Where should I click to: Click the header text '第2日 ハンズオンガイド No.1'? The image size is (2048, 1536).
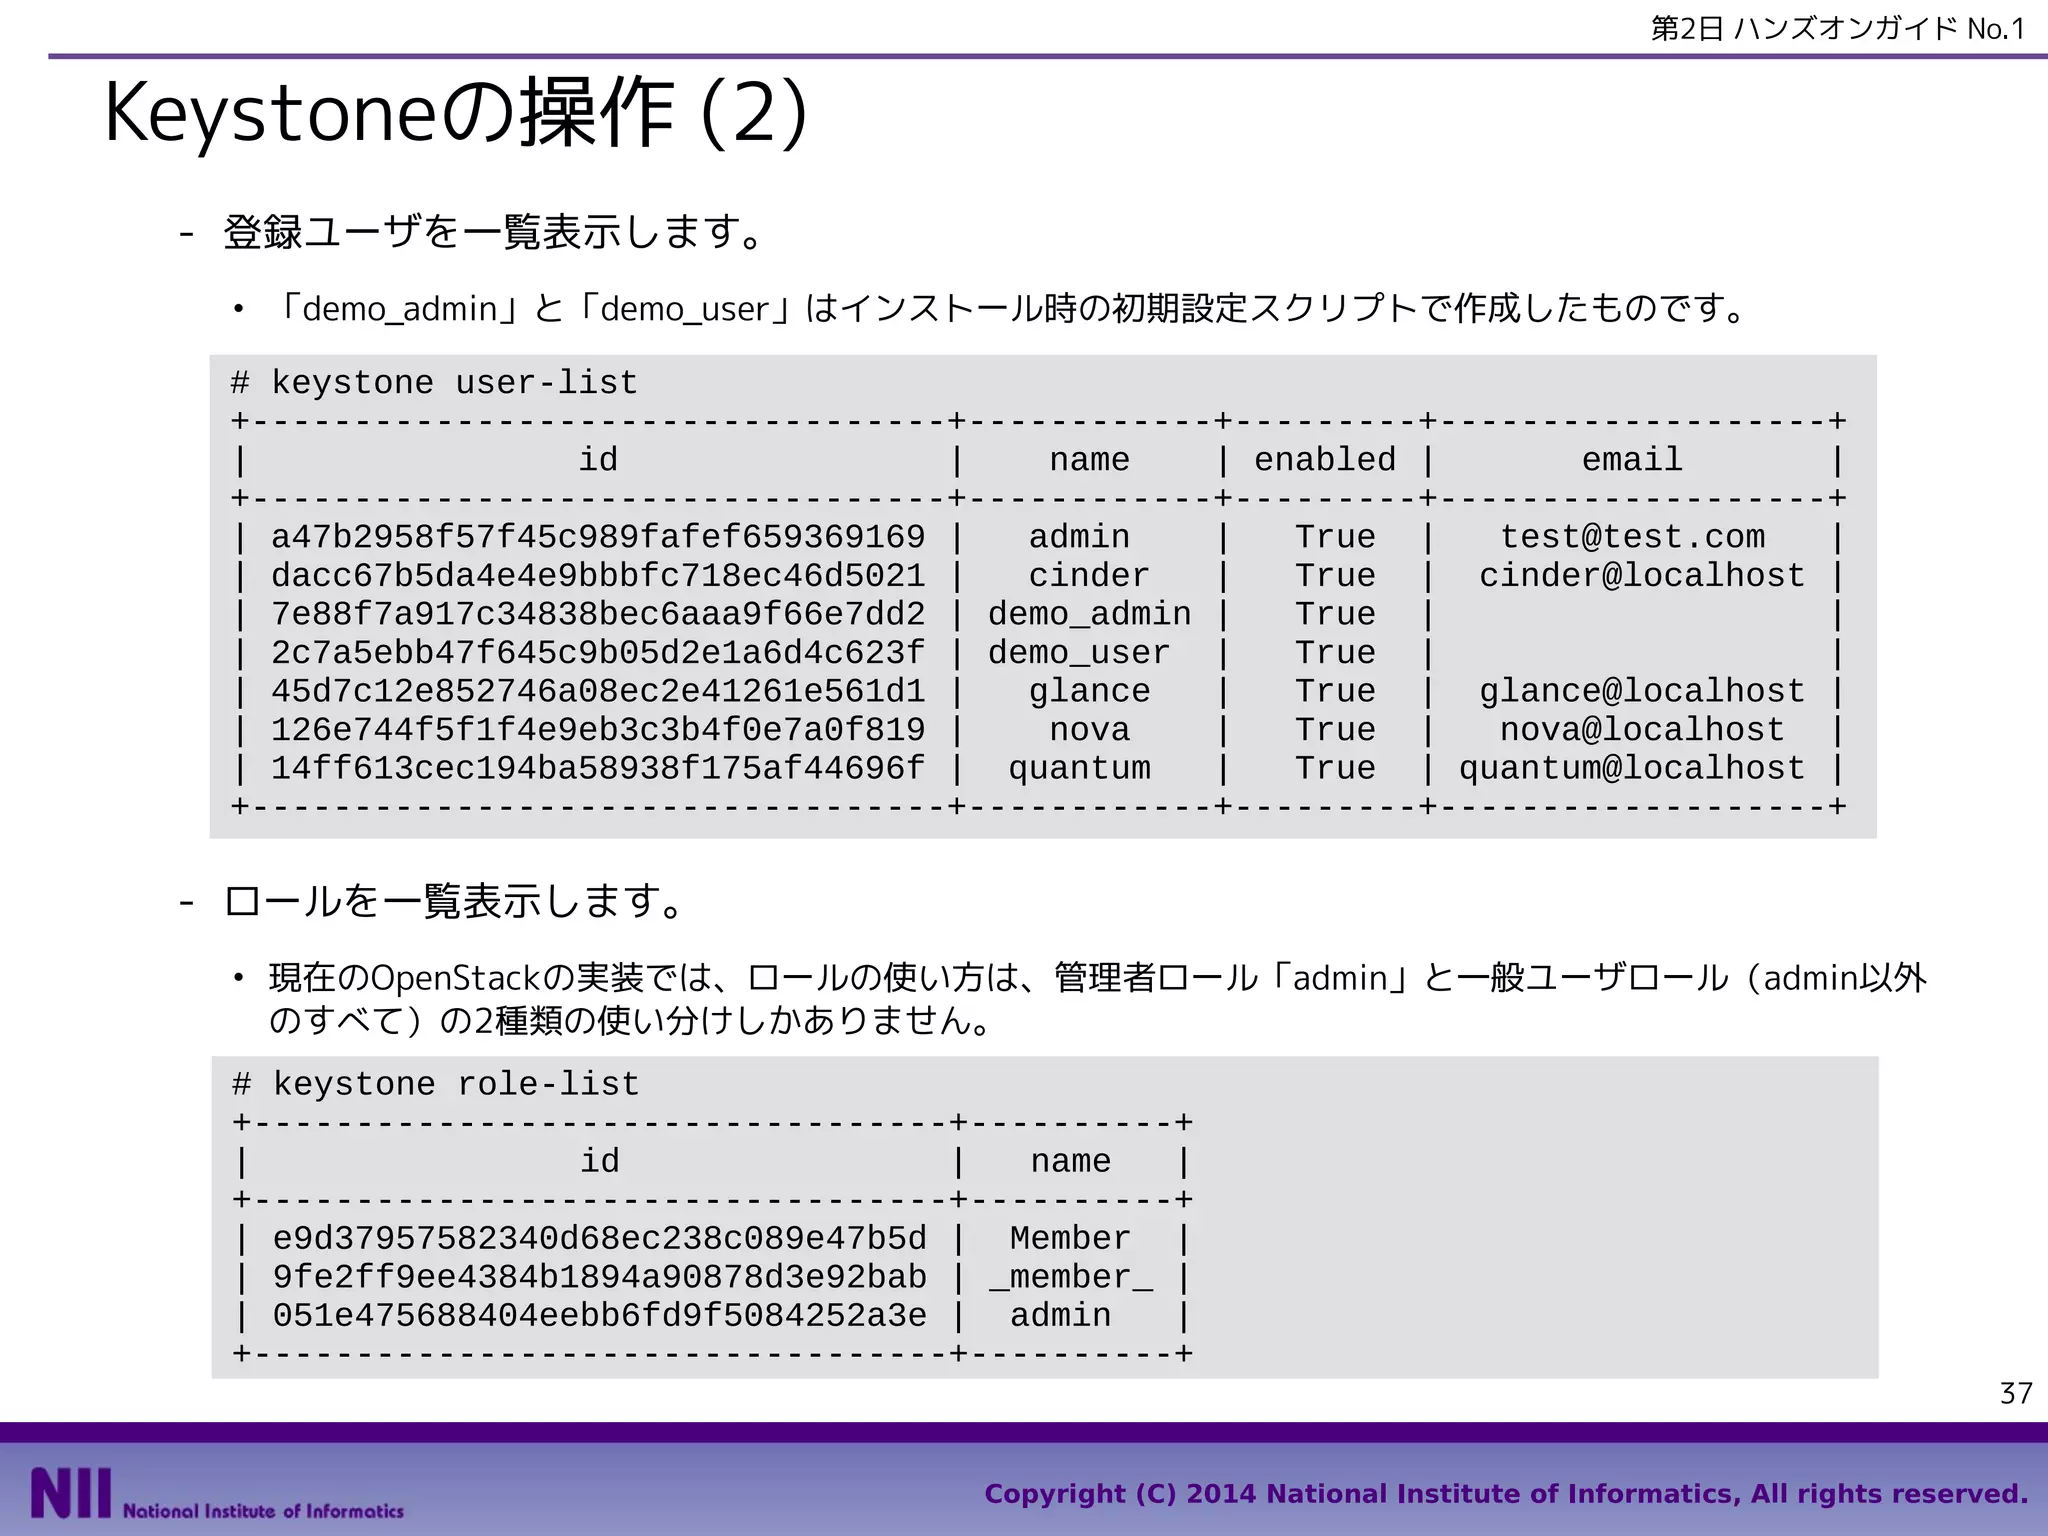pos(1838,29)
